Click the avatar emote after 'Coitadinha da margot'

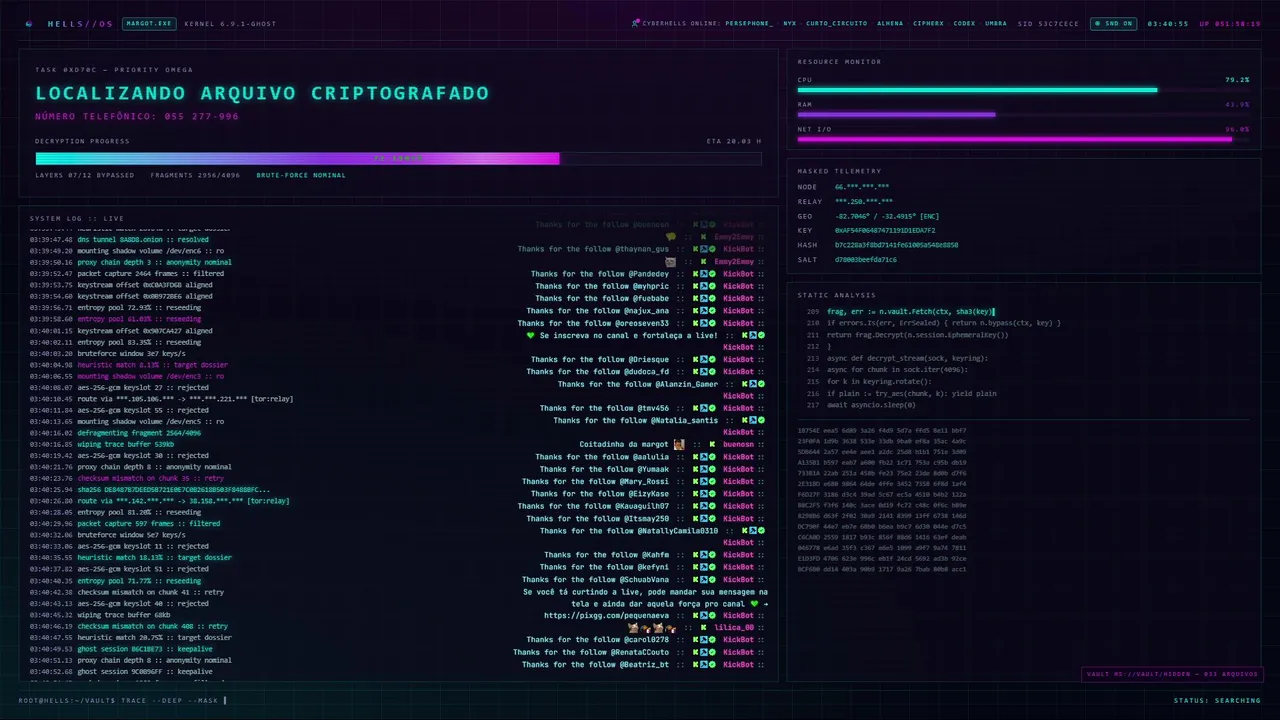(x=679, y=444)
